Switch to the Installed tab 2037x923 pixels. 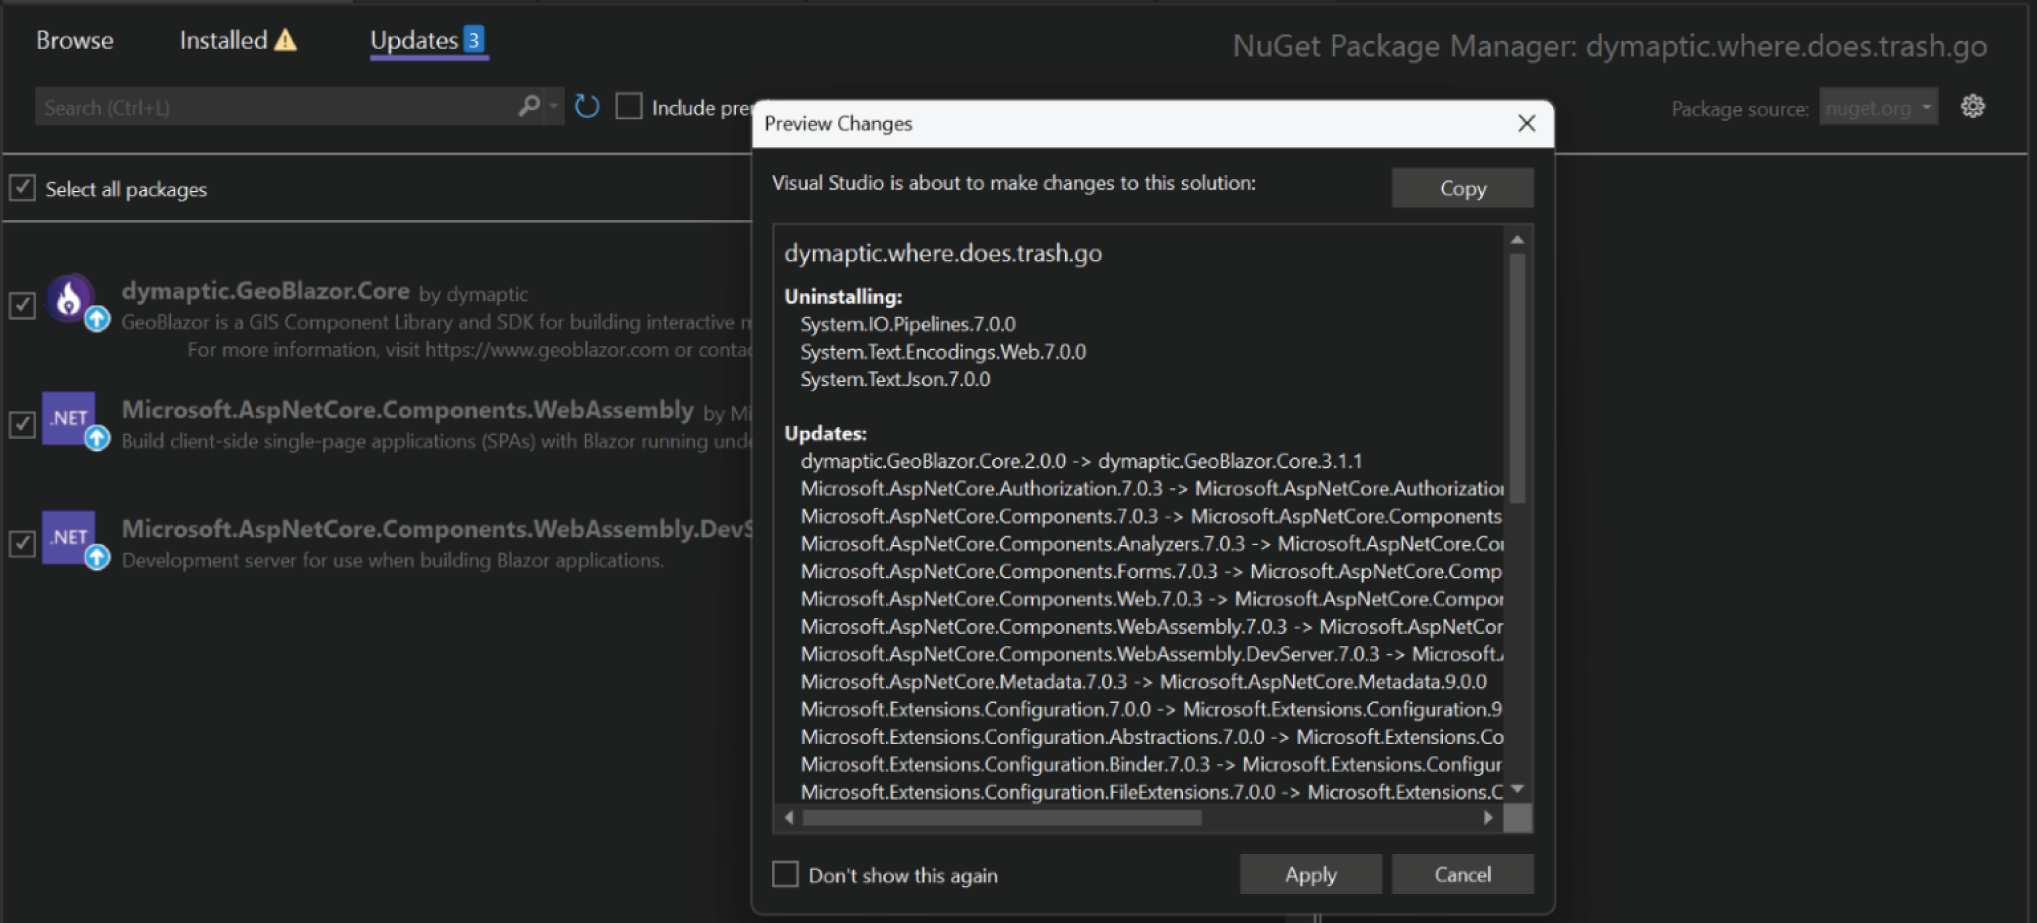[222, 40]
